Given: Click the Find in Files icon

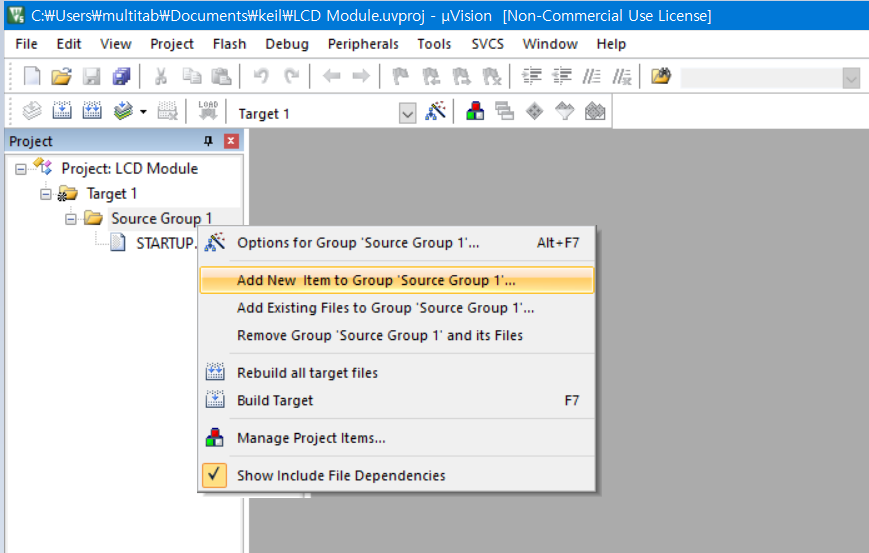Looking at the screenshot, I should (x=661, y=76).
